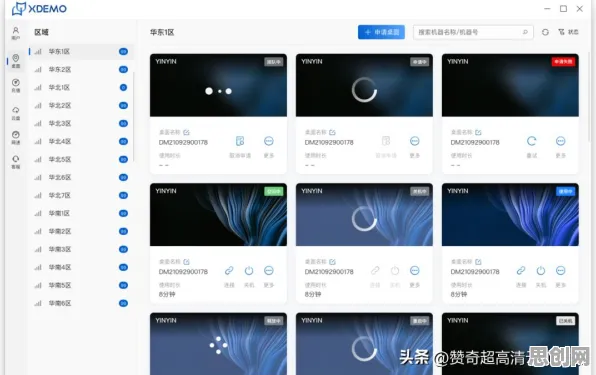The height and width of the screenshot is (375, 596).
Task: Open the thumbnail with the blue status badge
Action: point(510,215)
